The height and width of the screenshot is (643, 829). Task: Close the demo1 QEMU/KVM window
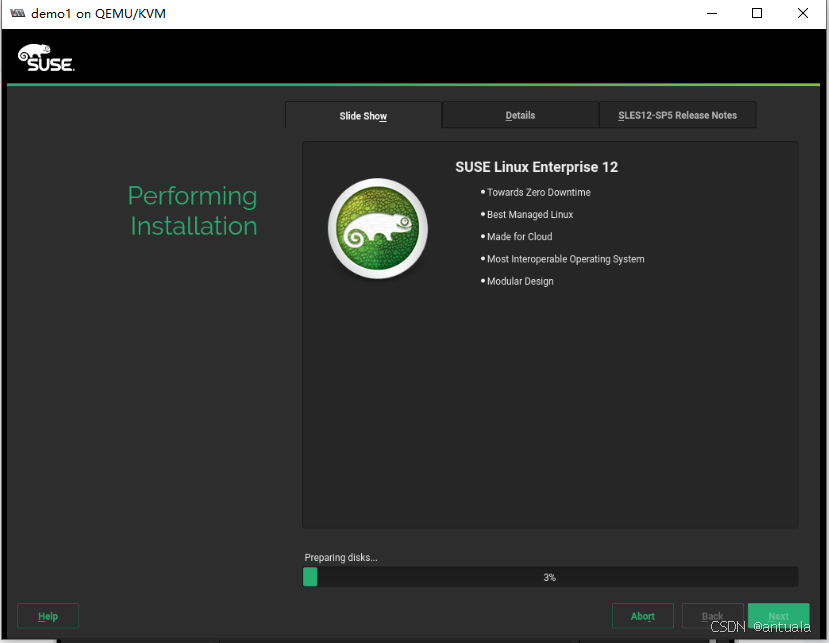(x=803, y=13)
